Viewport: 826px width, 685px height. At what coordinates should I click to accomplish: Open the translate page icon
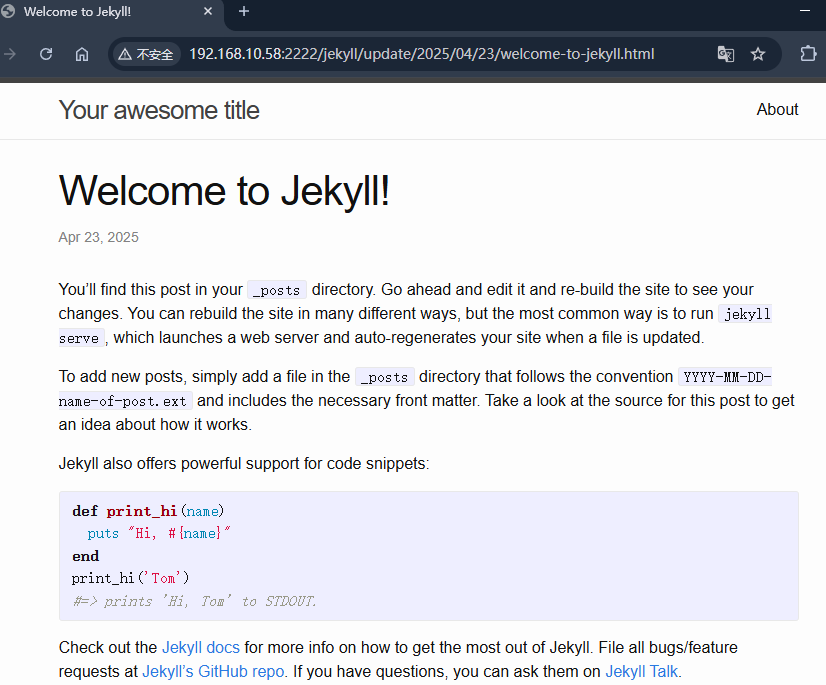click(x=725, y=54)
